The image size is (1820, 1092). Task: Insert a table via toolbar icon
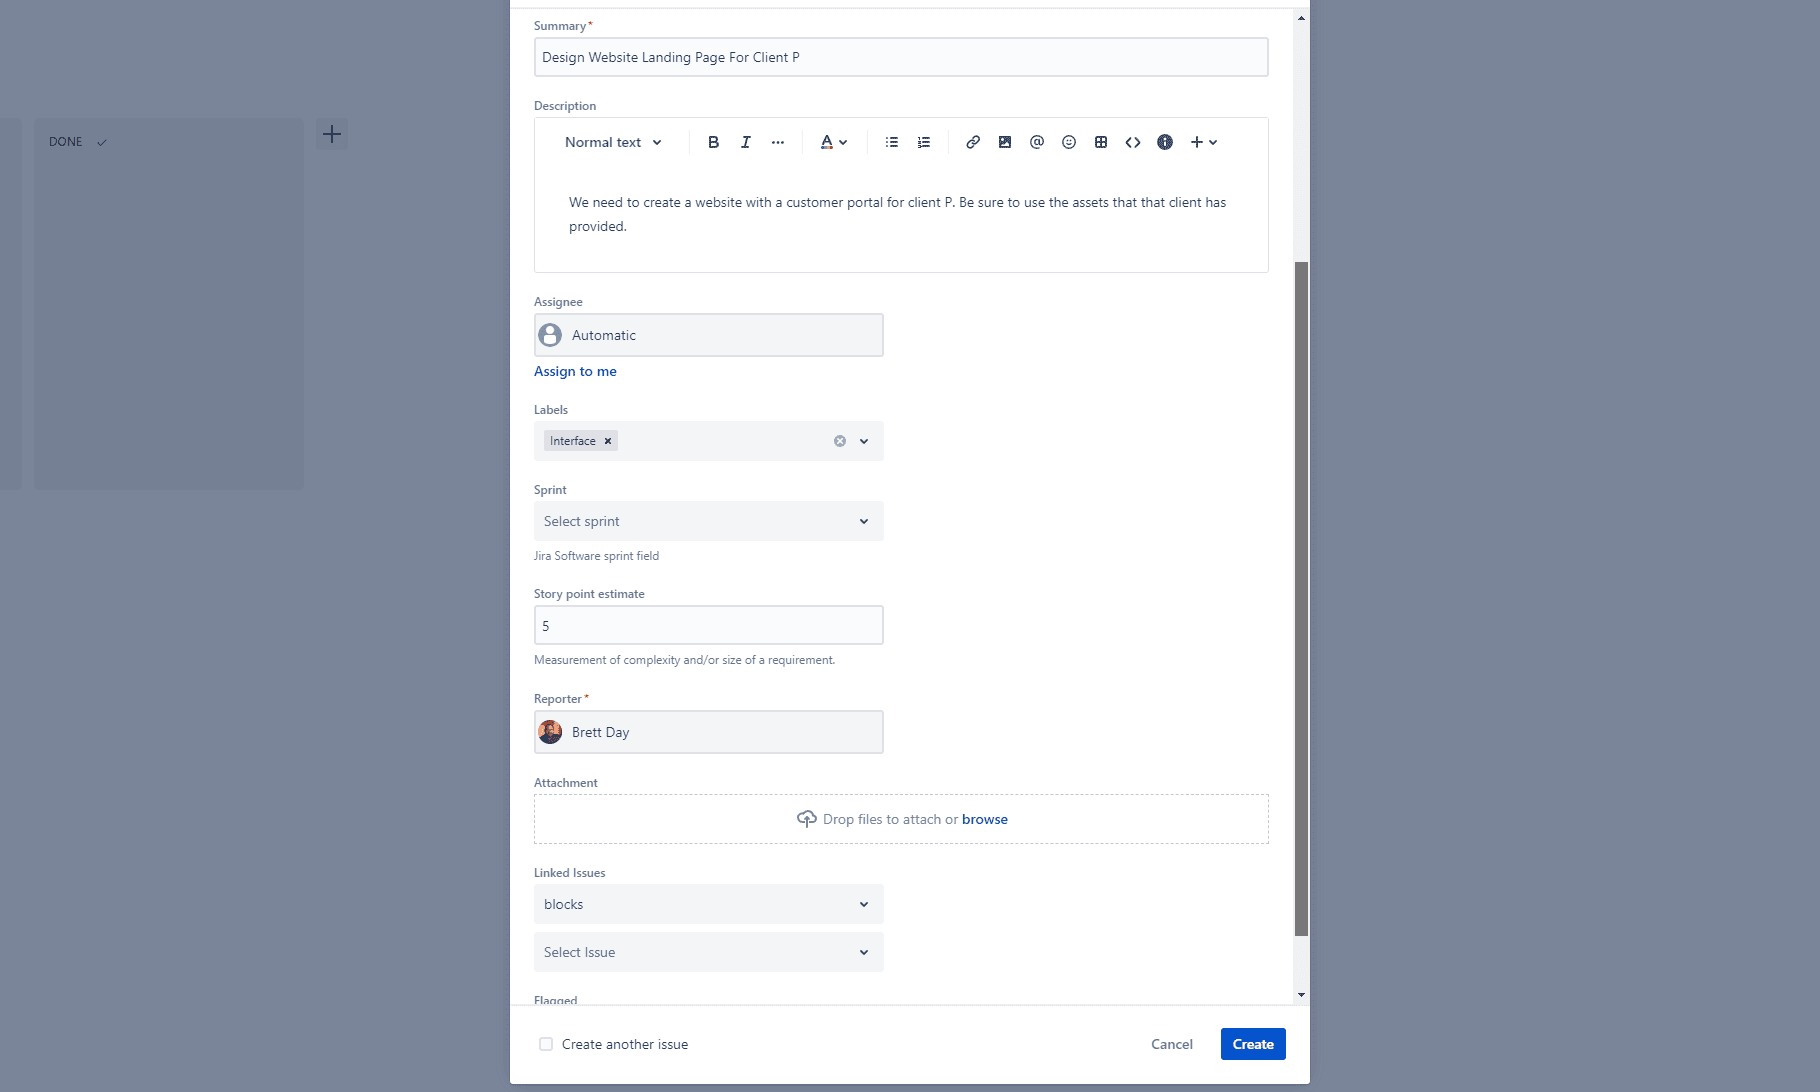point(1100,142)
